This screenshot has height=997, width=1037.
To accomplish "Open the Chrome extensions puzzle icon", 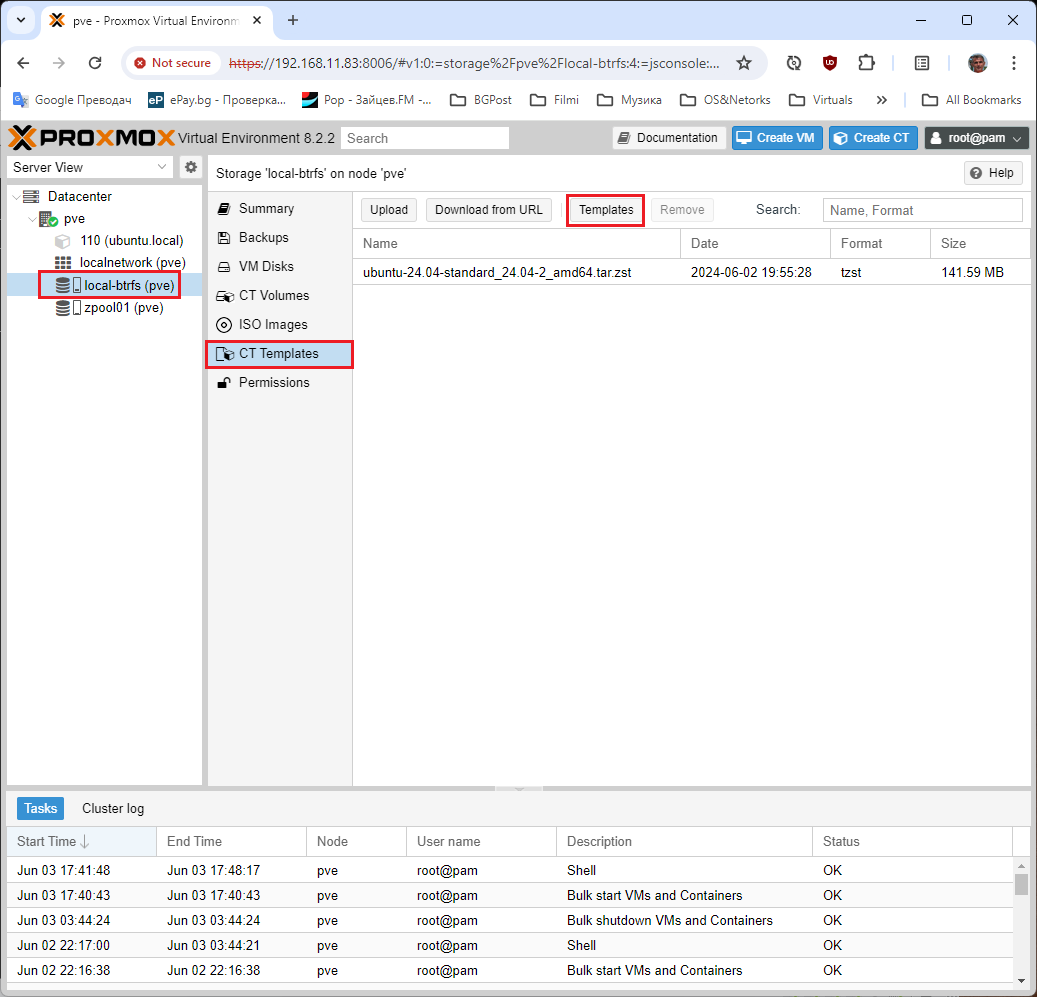I will coord(866,63).
